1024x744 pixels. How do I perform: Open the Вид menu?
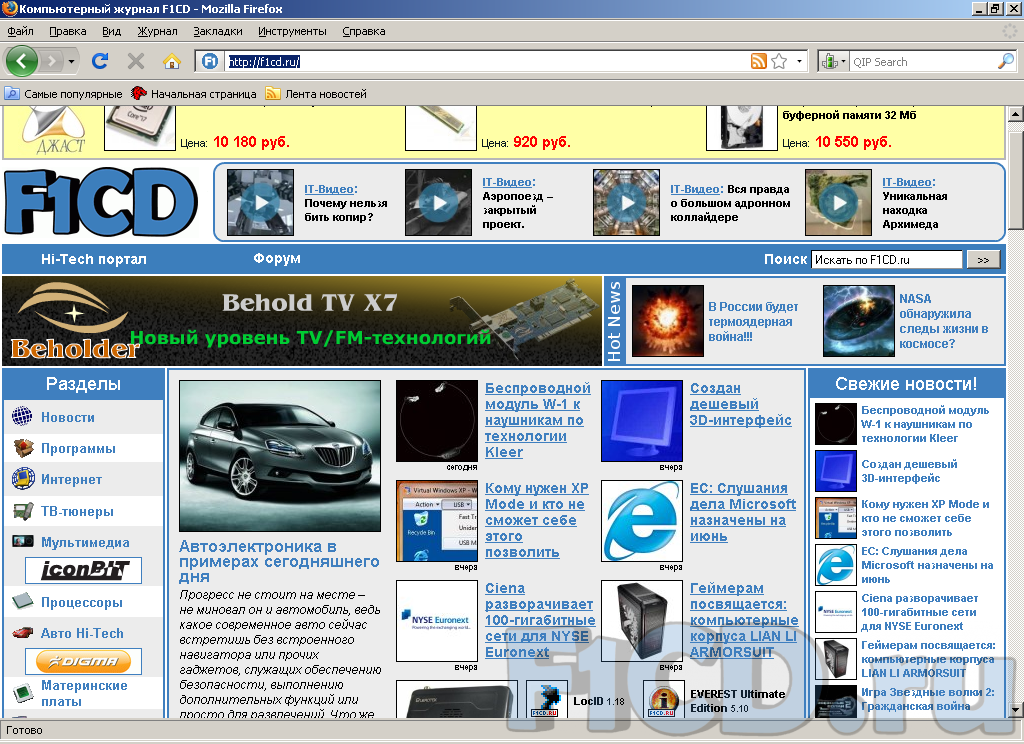point(112,31)
